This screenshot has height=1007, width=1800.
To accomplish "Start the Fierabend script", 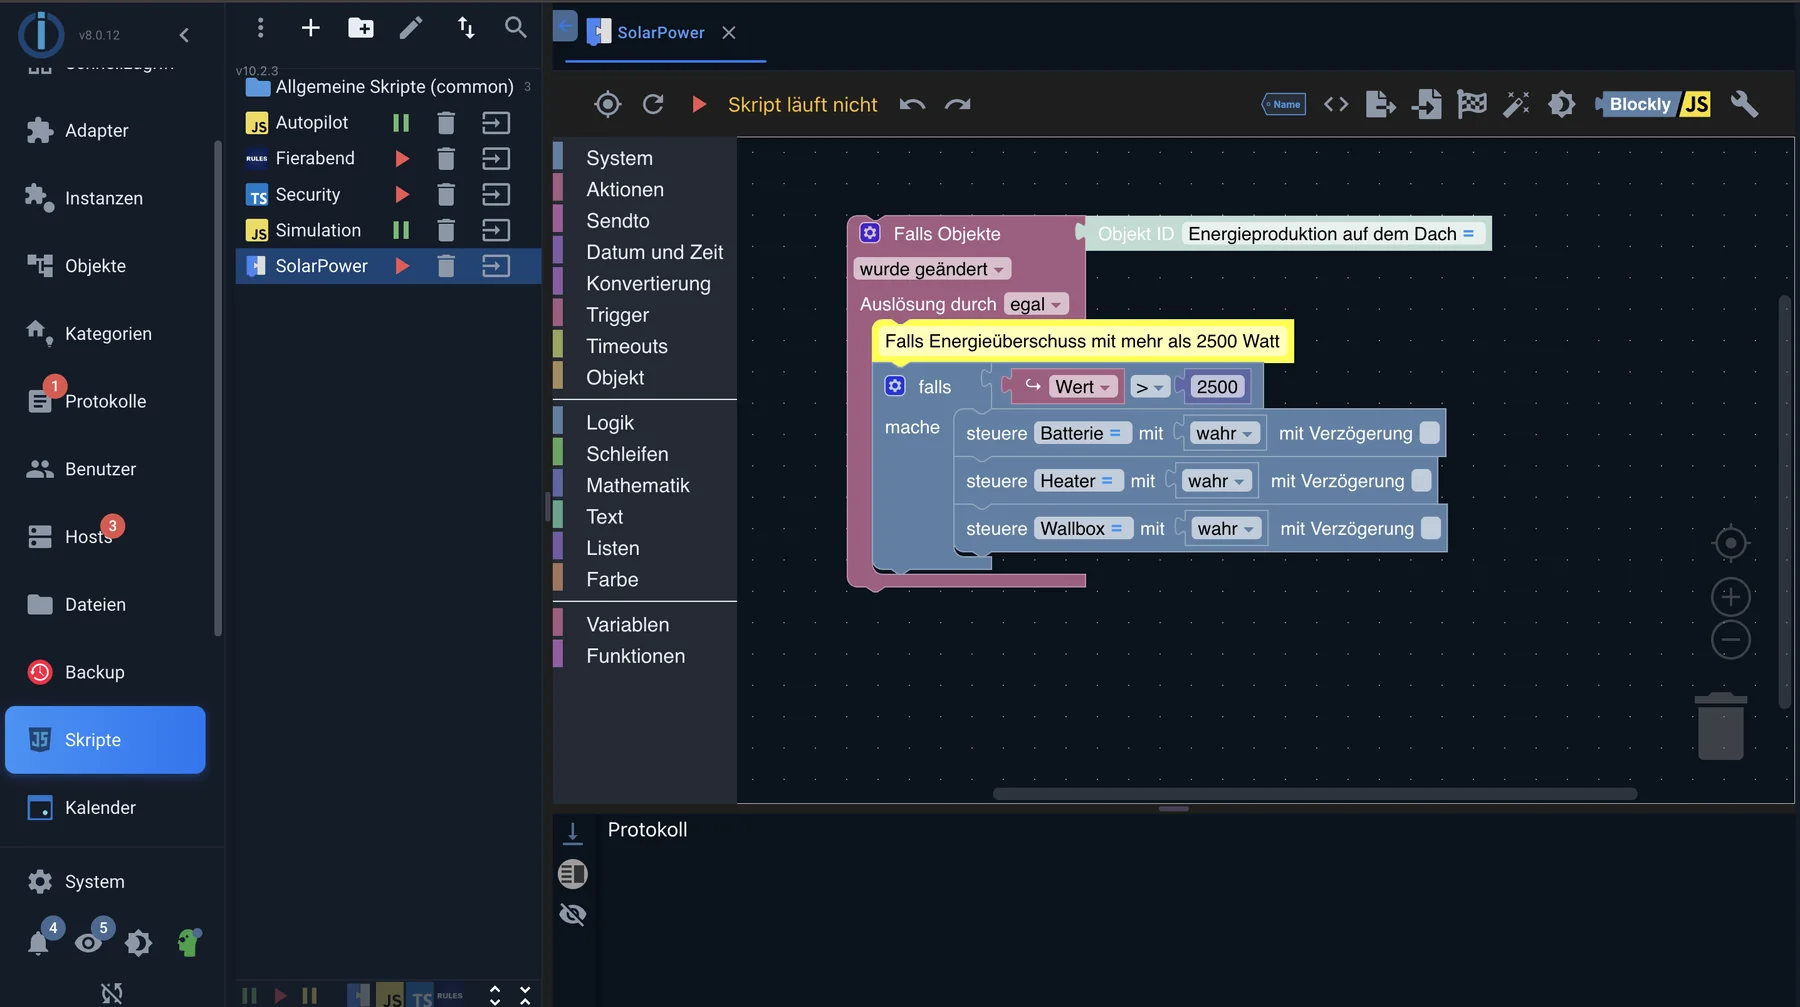I will 402,159.
